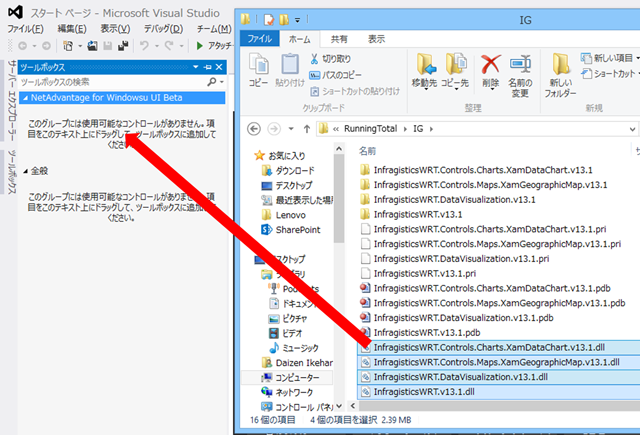Select folder InfragisticsWRT.DataVisualization.v13.1
This screenshot has width=640, height=435.
[x=448, y=200]
